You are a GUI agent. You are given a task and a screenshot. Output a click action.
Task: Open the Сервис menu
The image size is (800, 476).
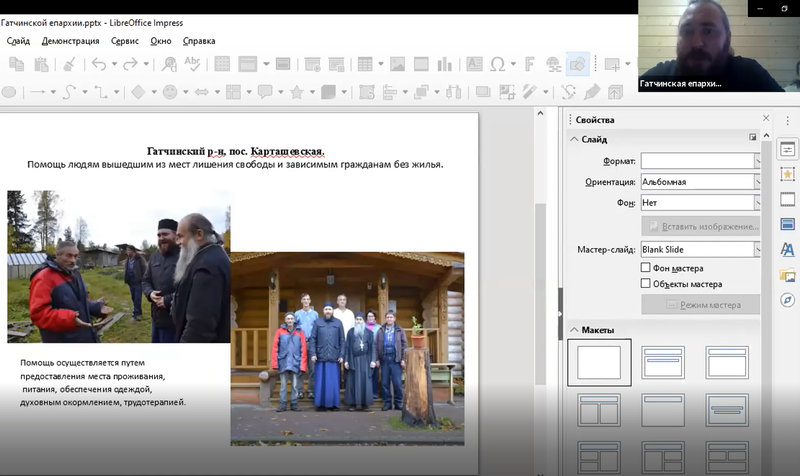click(x=124, y=41)
